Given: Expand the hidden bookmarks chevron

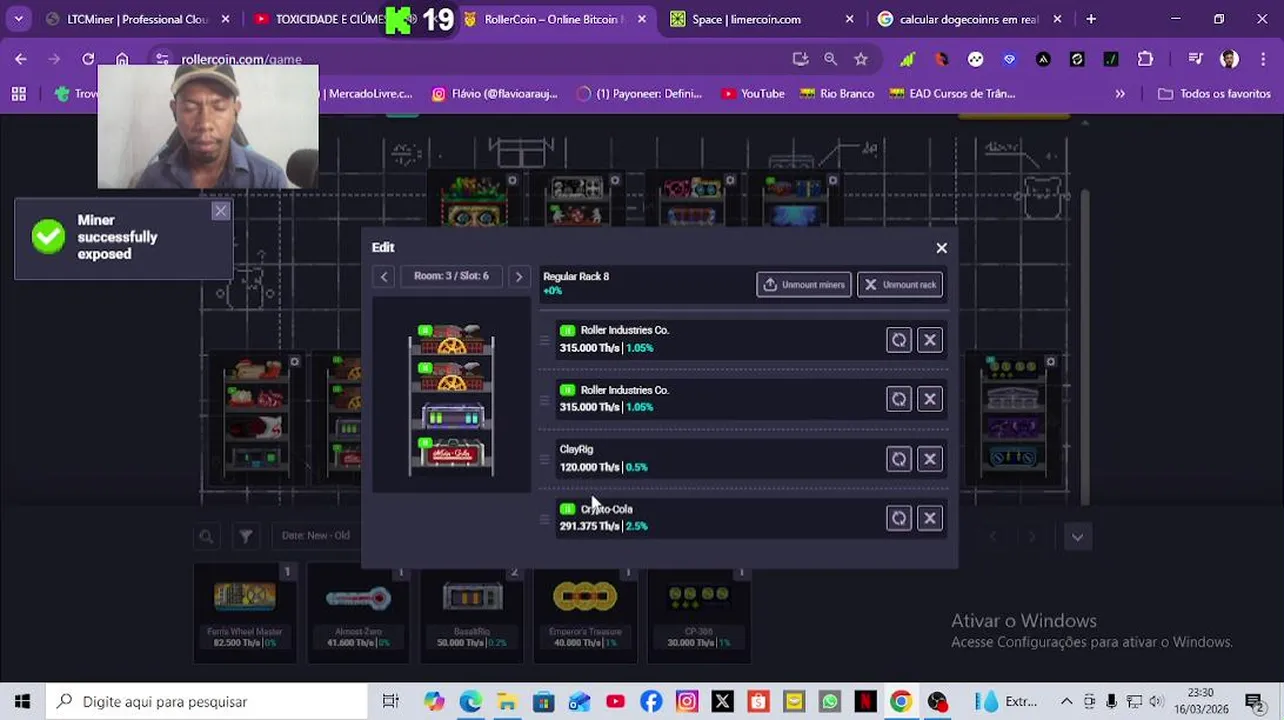Looking at the screenshot, I should coord(1120,94).
